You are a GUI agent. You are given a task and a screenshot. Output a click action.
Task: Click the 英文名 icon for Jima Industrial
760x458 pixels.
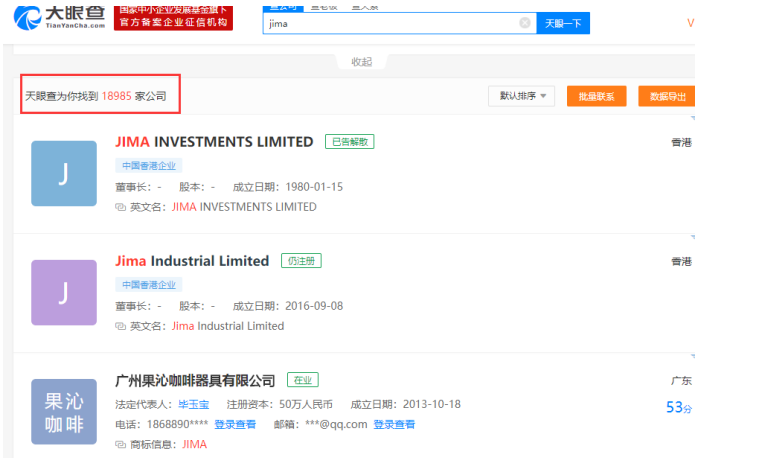(x=120, y=326)
